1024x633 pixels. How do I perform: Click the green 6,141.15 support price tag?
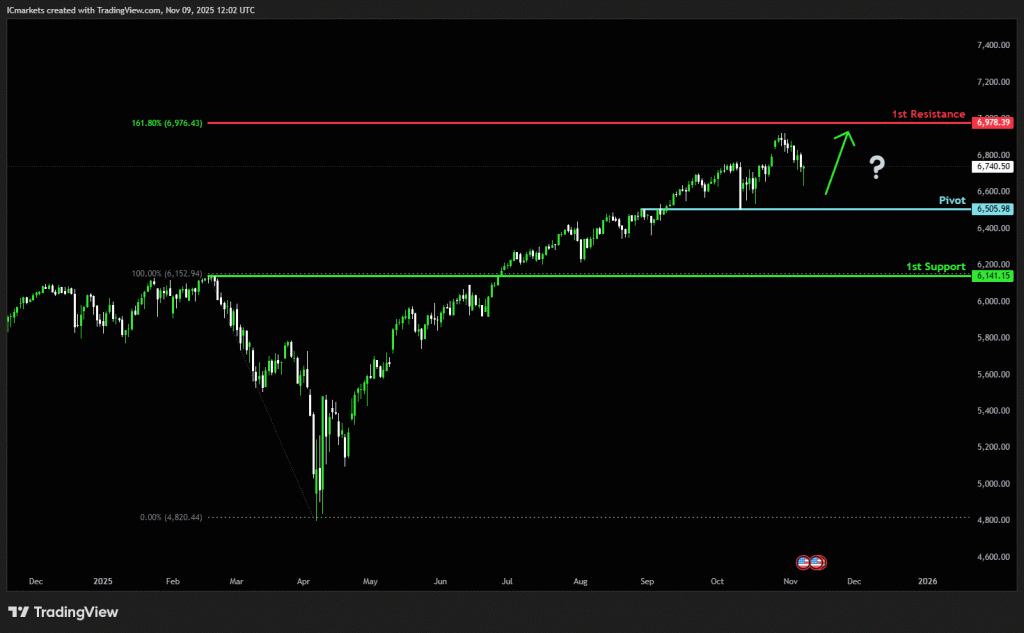992,275
